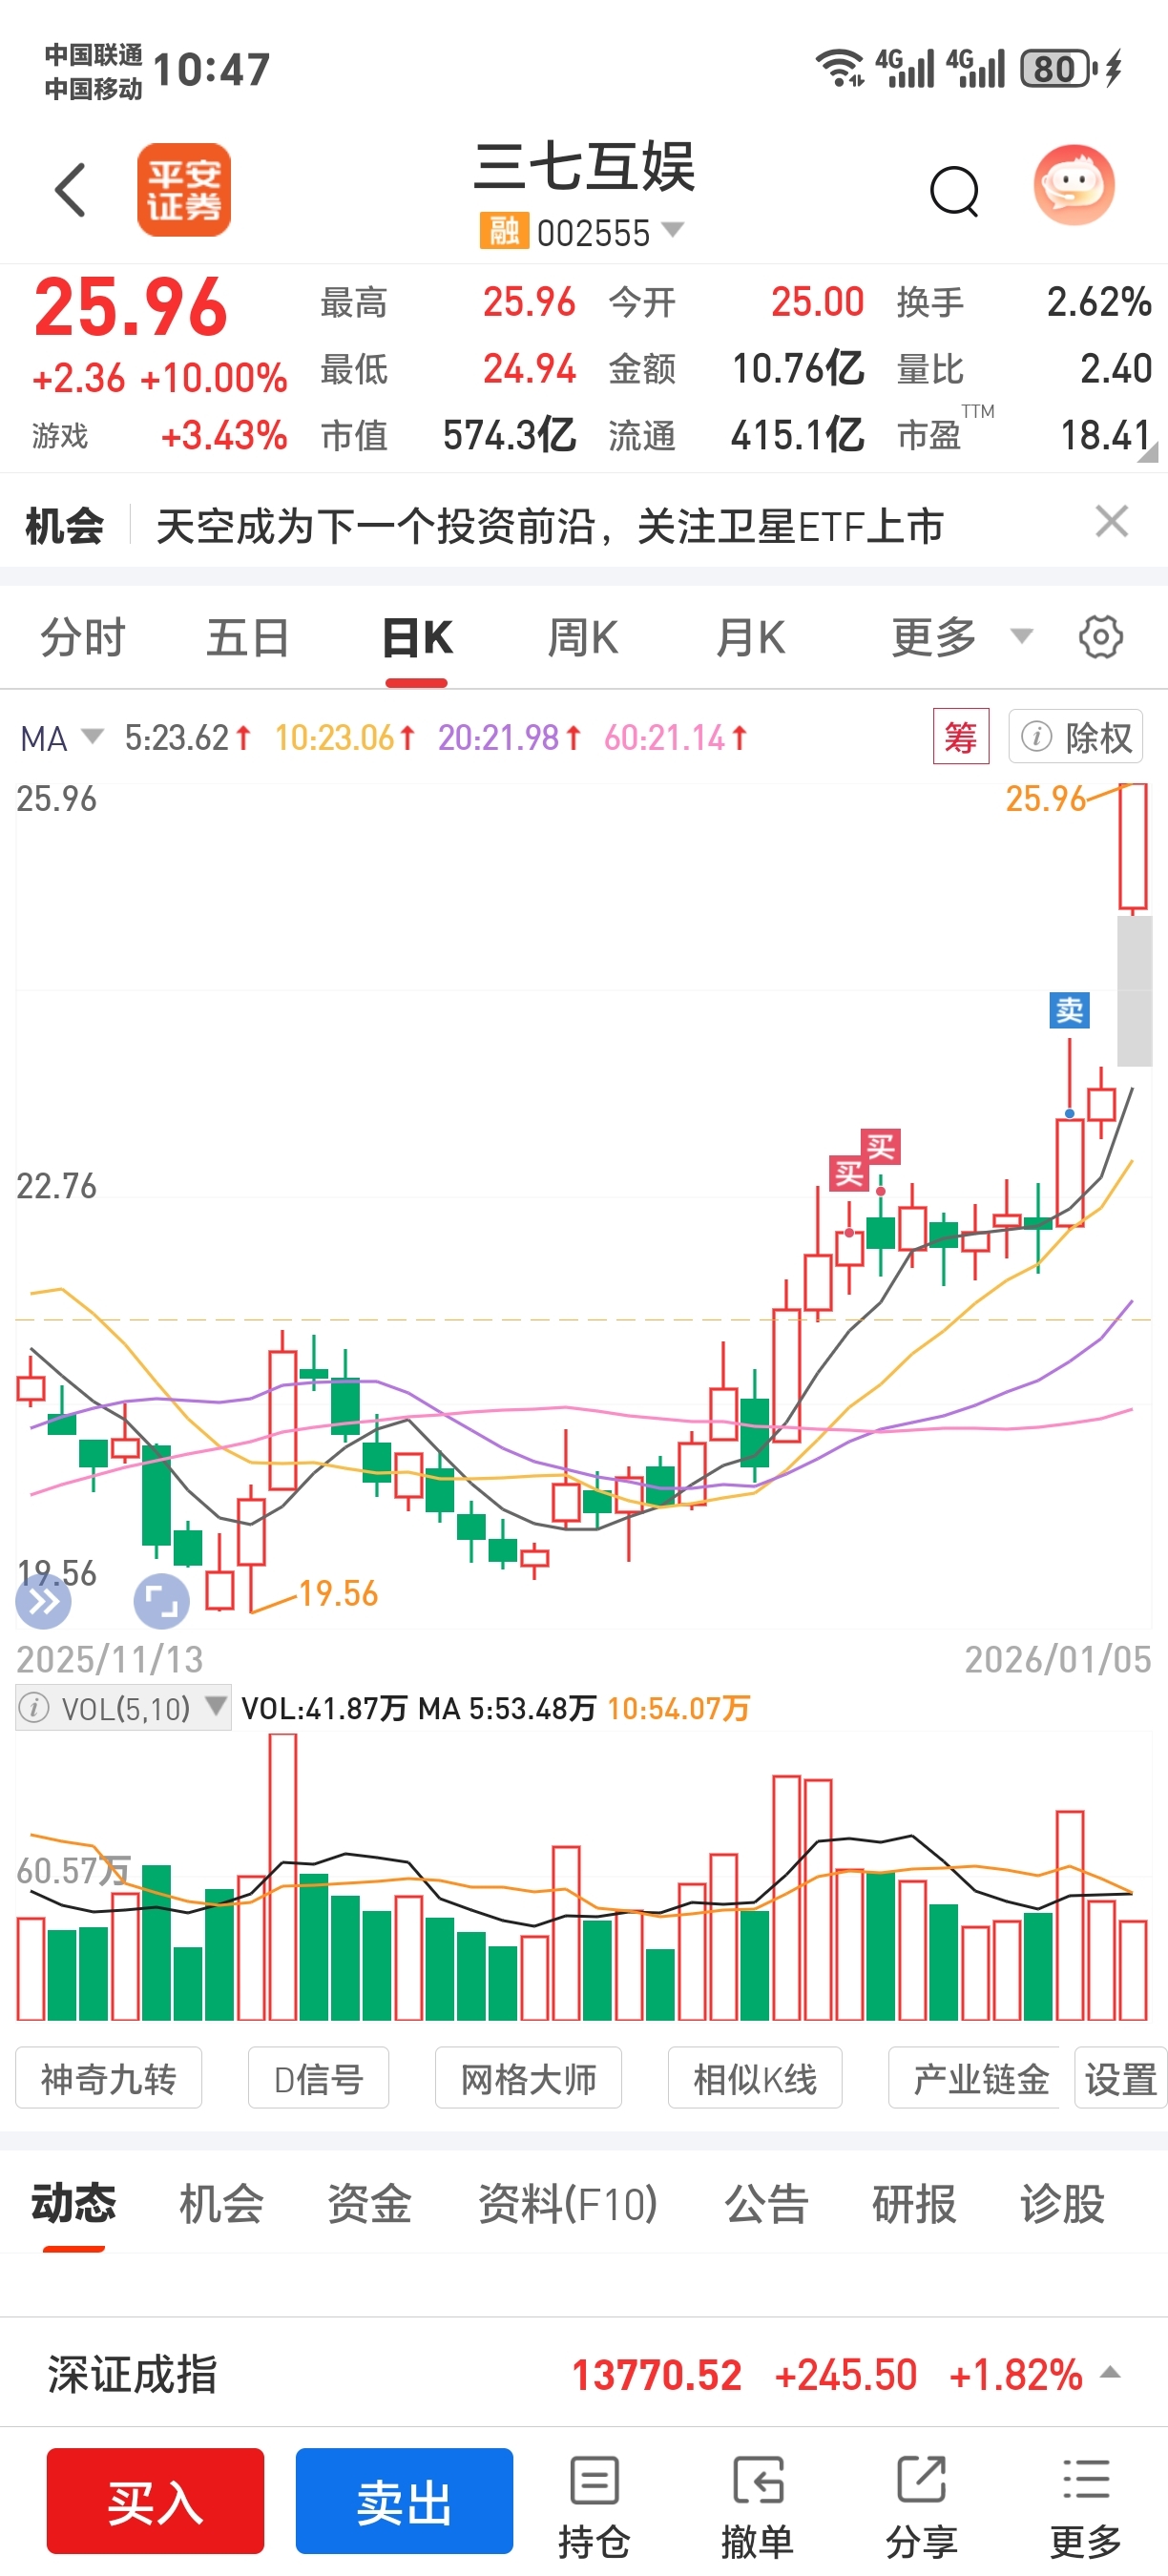Tap the double-arrow scroll chart icon
The image size is (1168, 2576).
tap(43, 1602)
